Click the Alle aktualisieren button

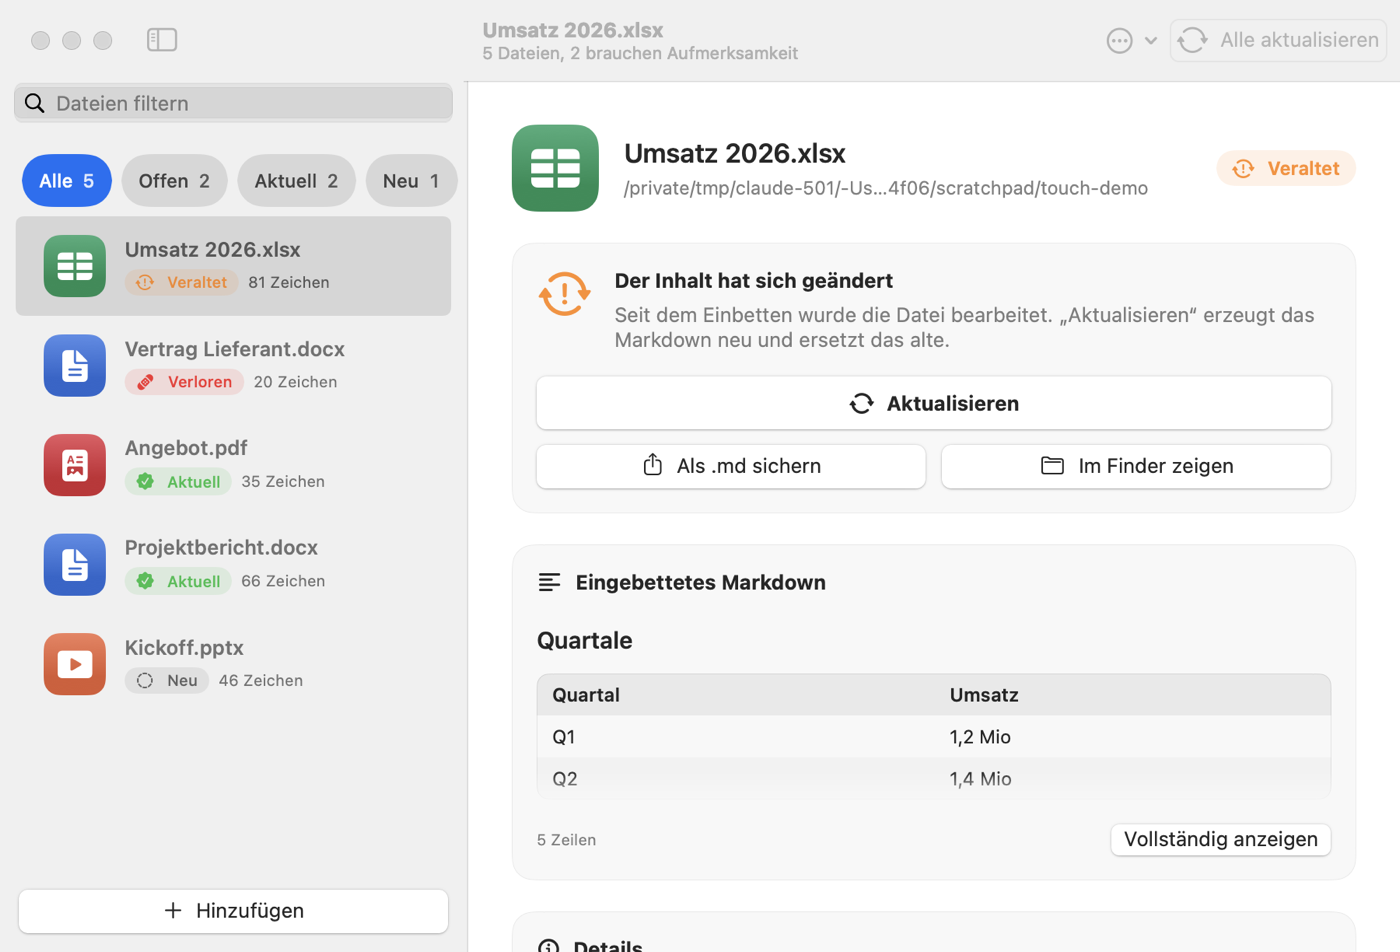1278,40
